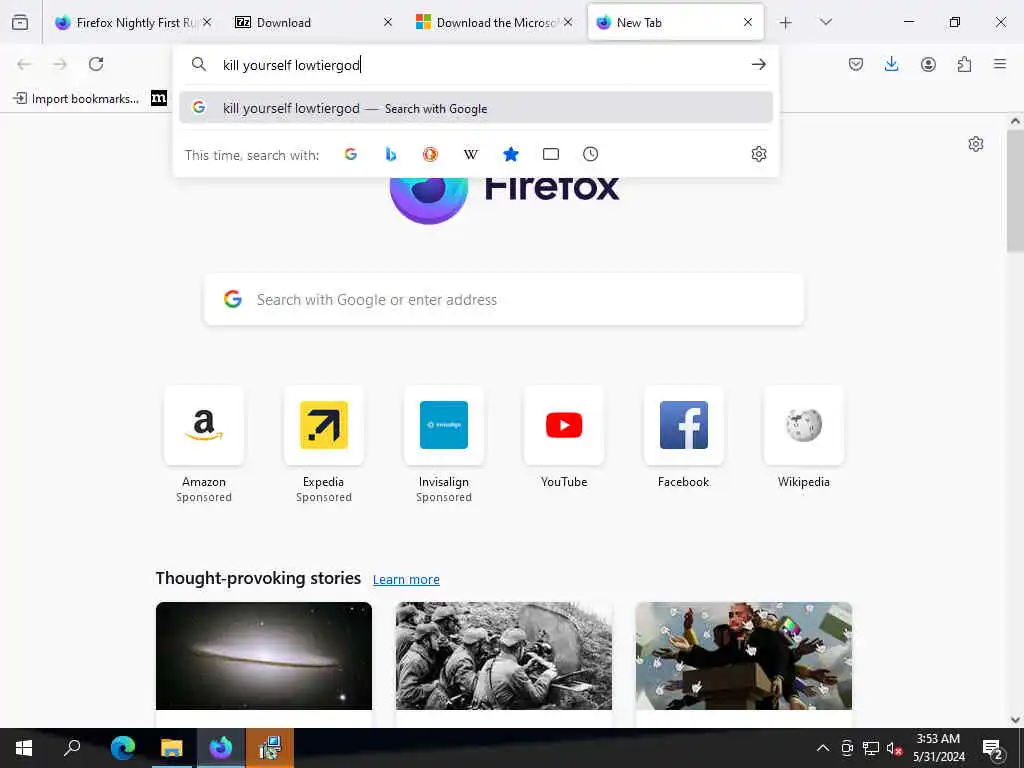The height and width of the screenshot is (768, 1024).
Task: Open the soldiers black-and-white story card
Action: tap(504, 656)
